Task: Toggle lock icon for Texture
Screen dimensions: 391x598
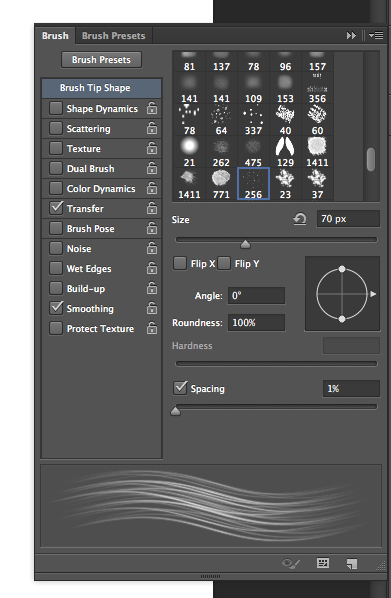Action: [152, 148]
